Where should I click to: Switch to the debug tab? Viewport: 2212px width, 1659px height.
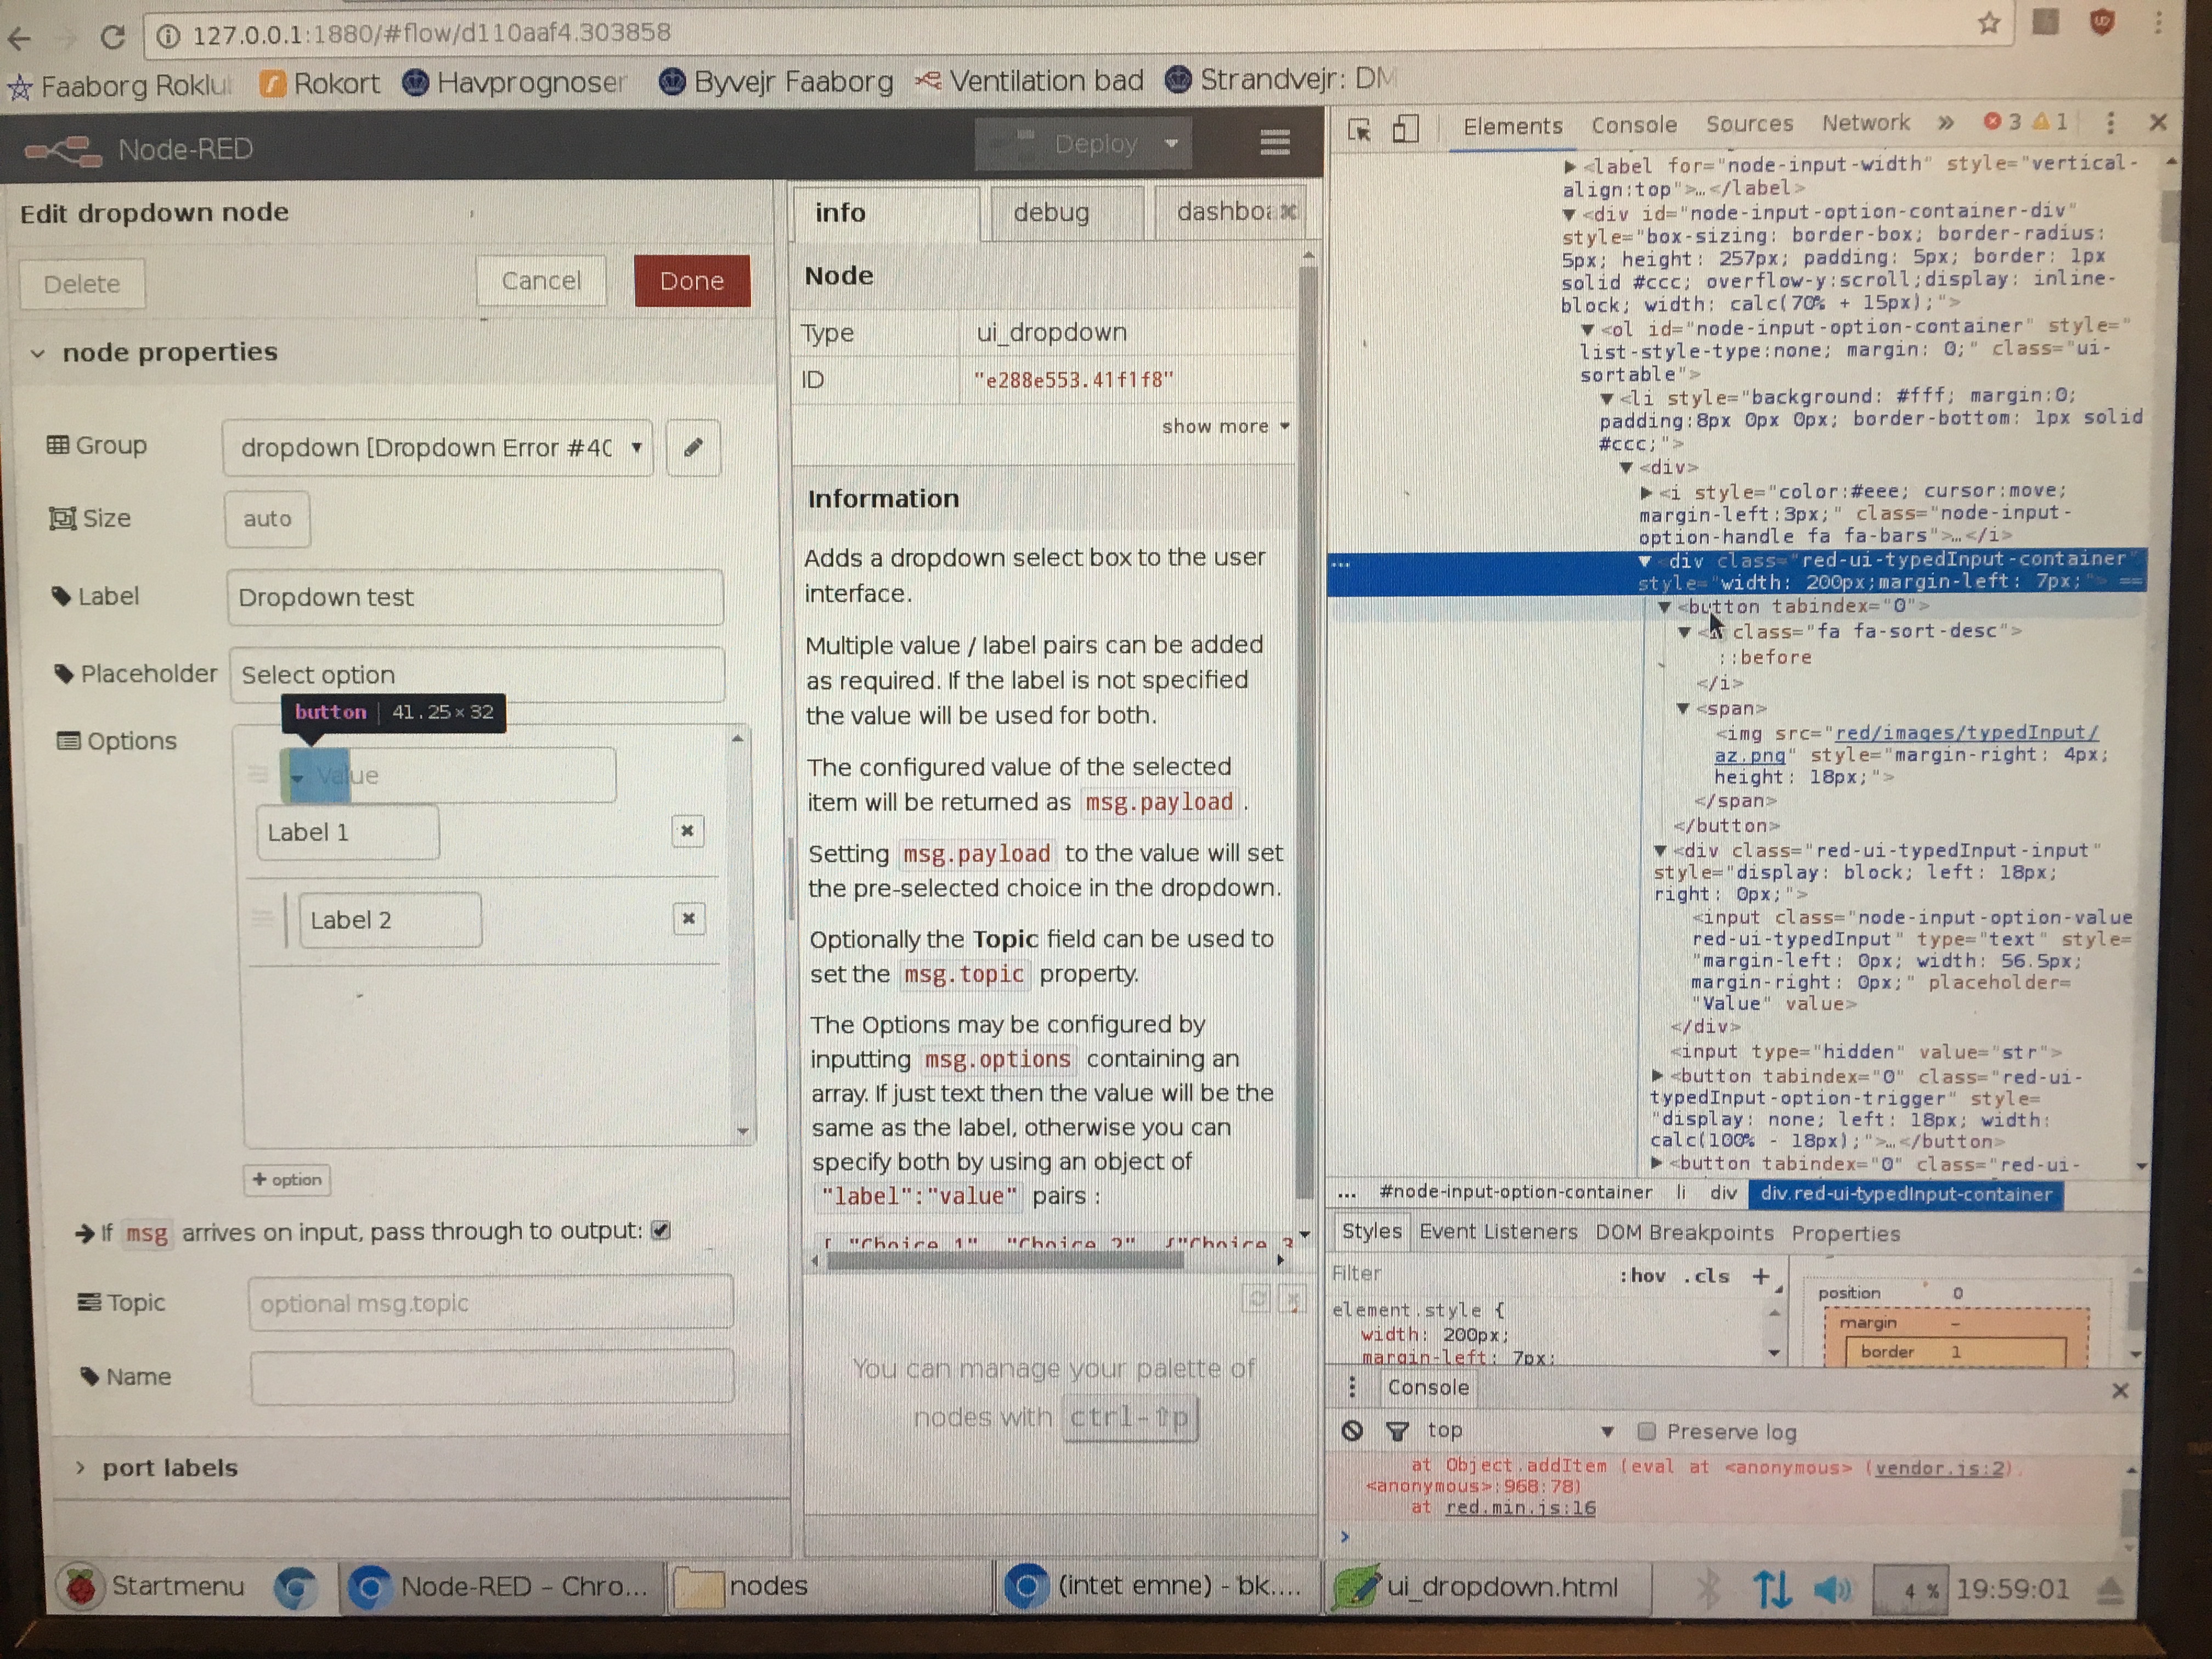(1052, 212)
